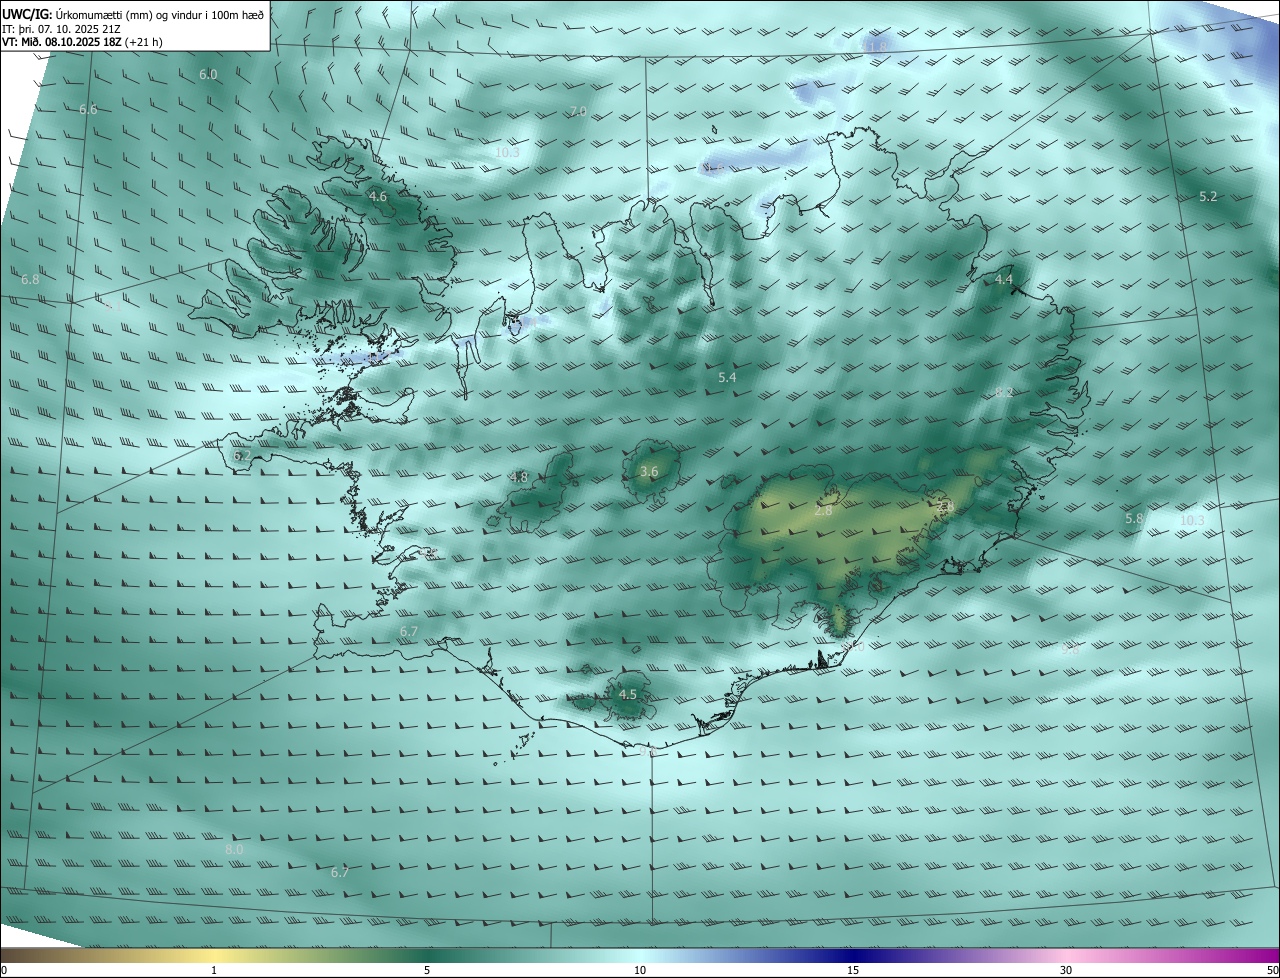Select the 7.0 value label

[578, 111]
